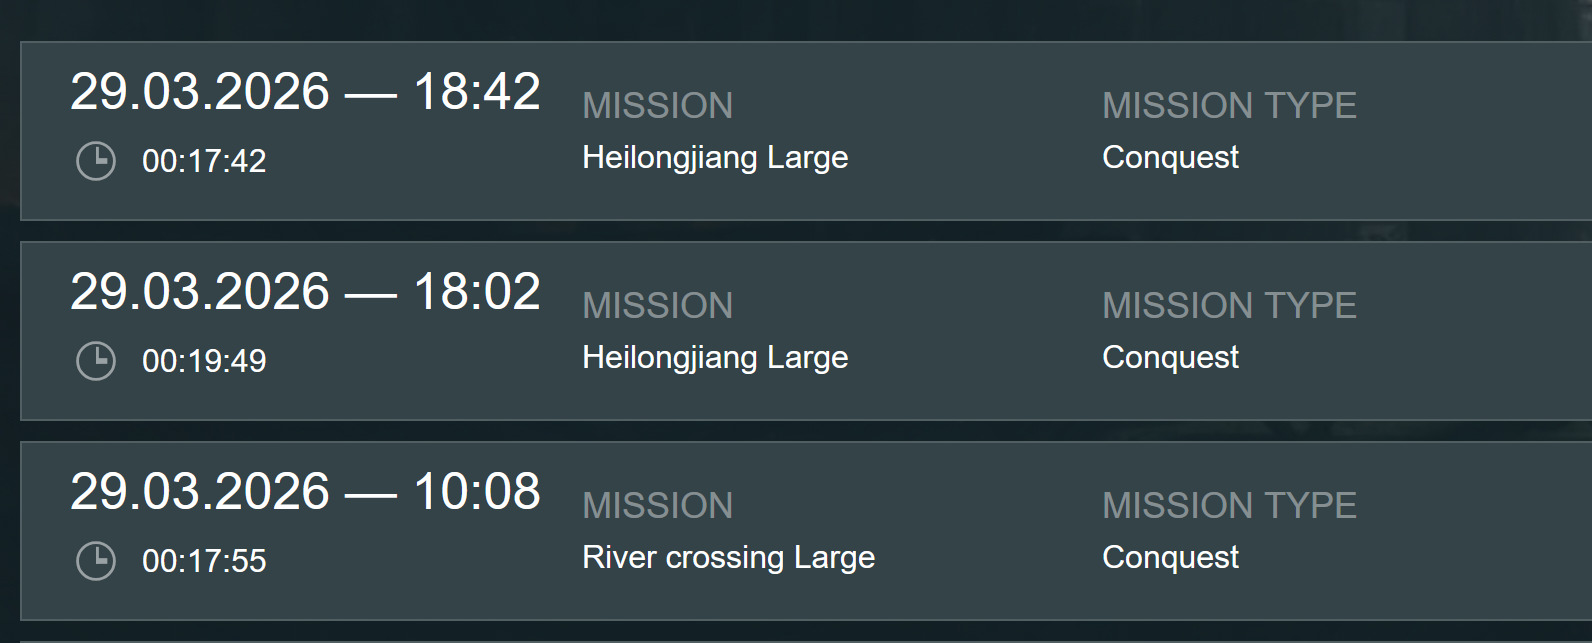Select Heilongjiang Large in the 18:02 replay

pos(715,357)
